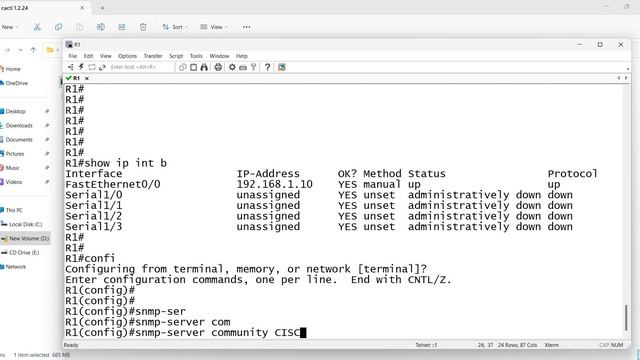
Task: Click the FastEthernet0/0 interface text
Action: point(113,184)
